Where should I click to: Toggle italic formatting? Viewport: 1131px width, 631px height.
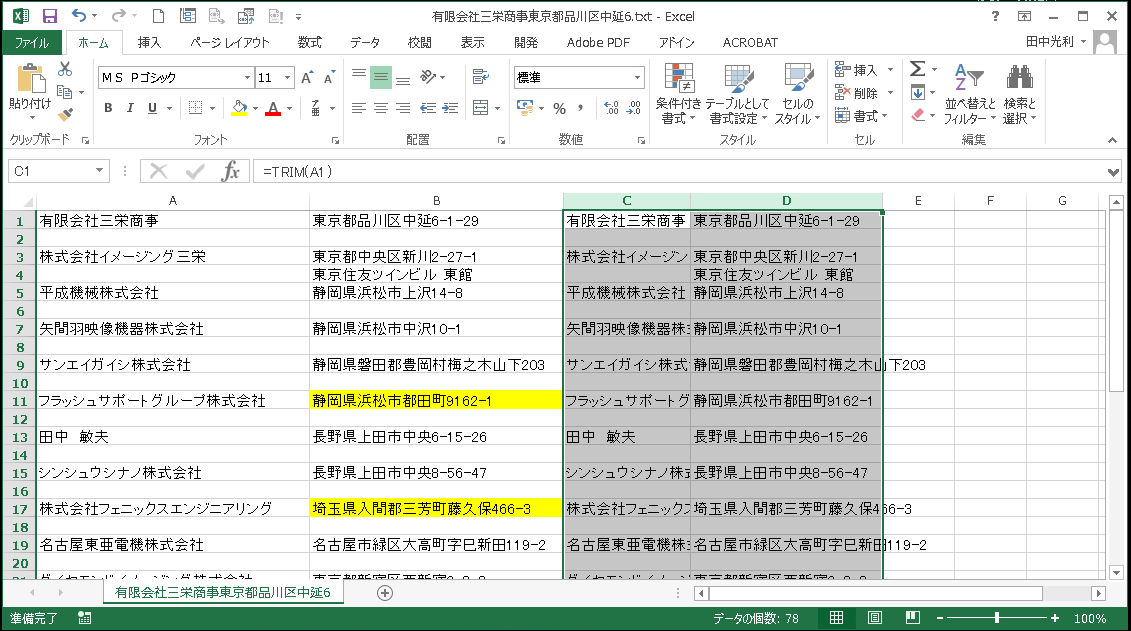point(130,108)
